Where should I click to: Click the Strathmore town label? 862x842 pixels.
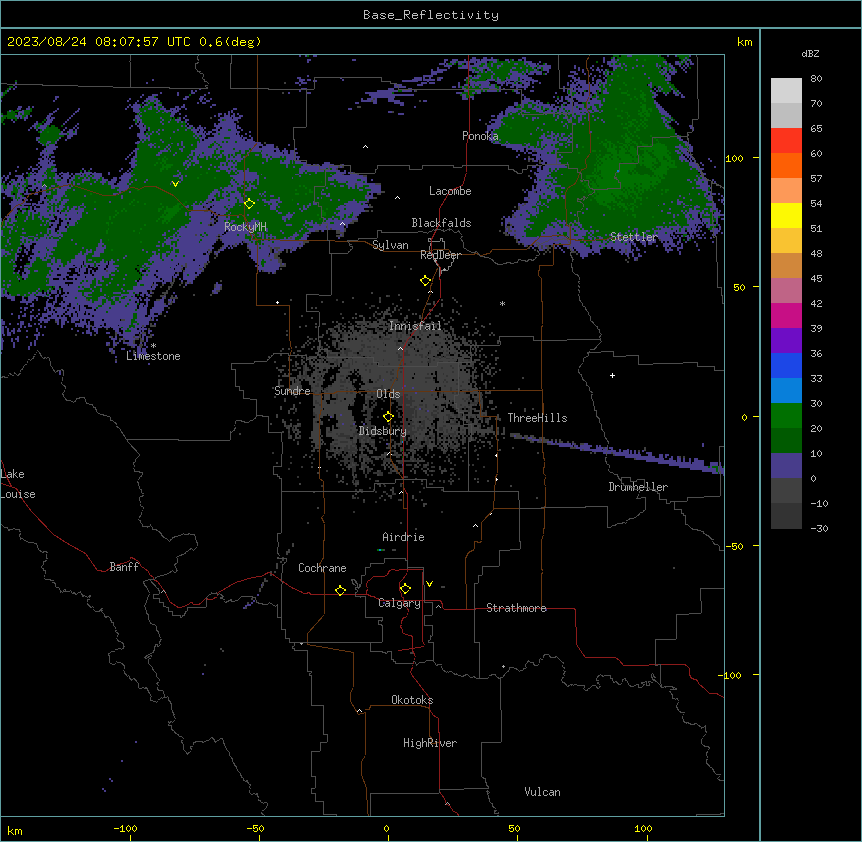[516, 608]
